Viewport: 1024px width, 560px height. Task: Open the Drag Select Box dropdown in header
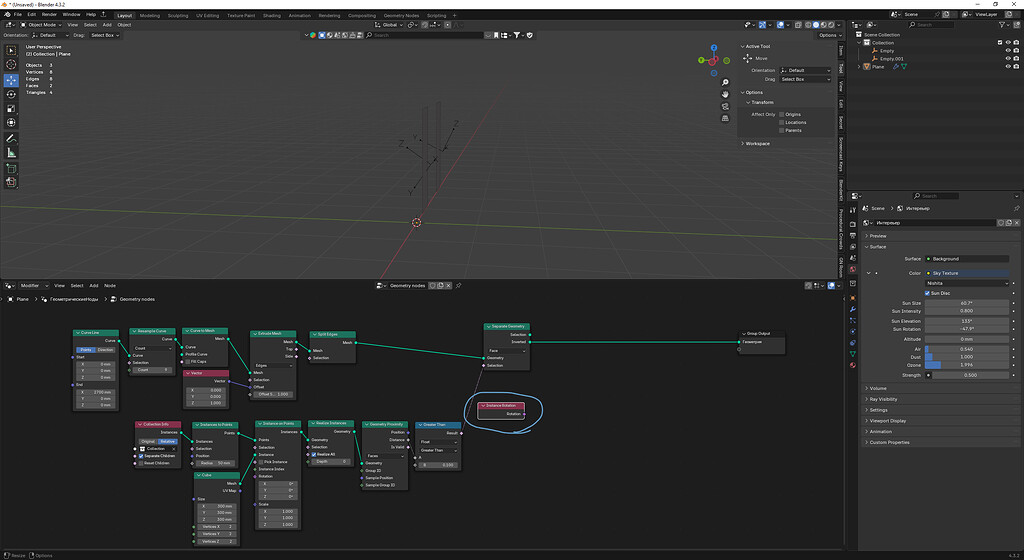click(105, 35)
